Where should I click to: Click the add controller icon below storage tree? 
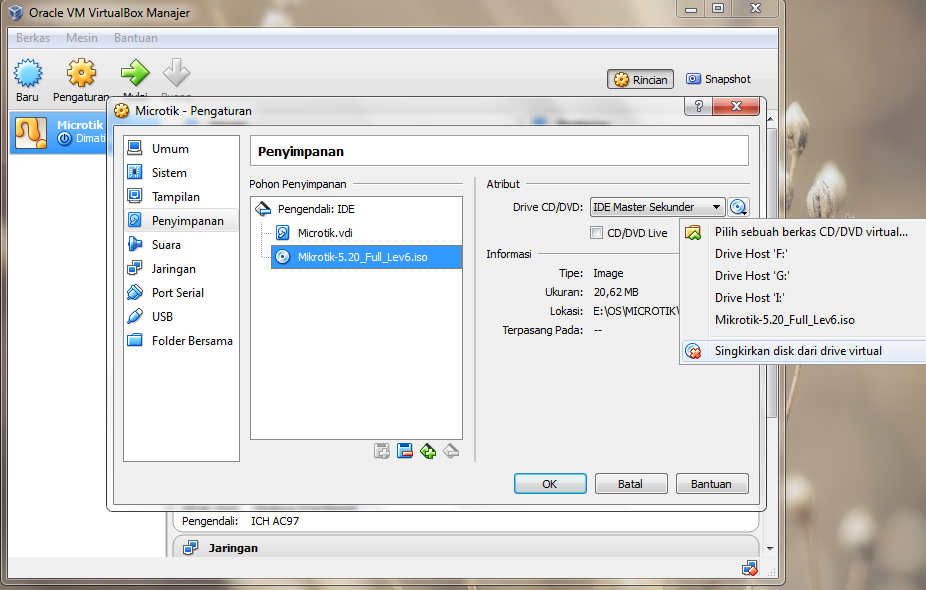[x=382, y=452]
